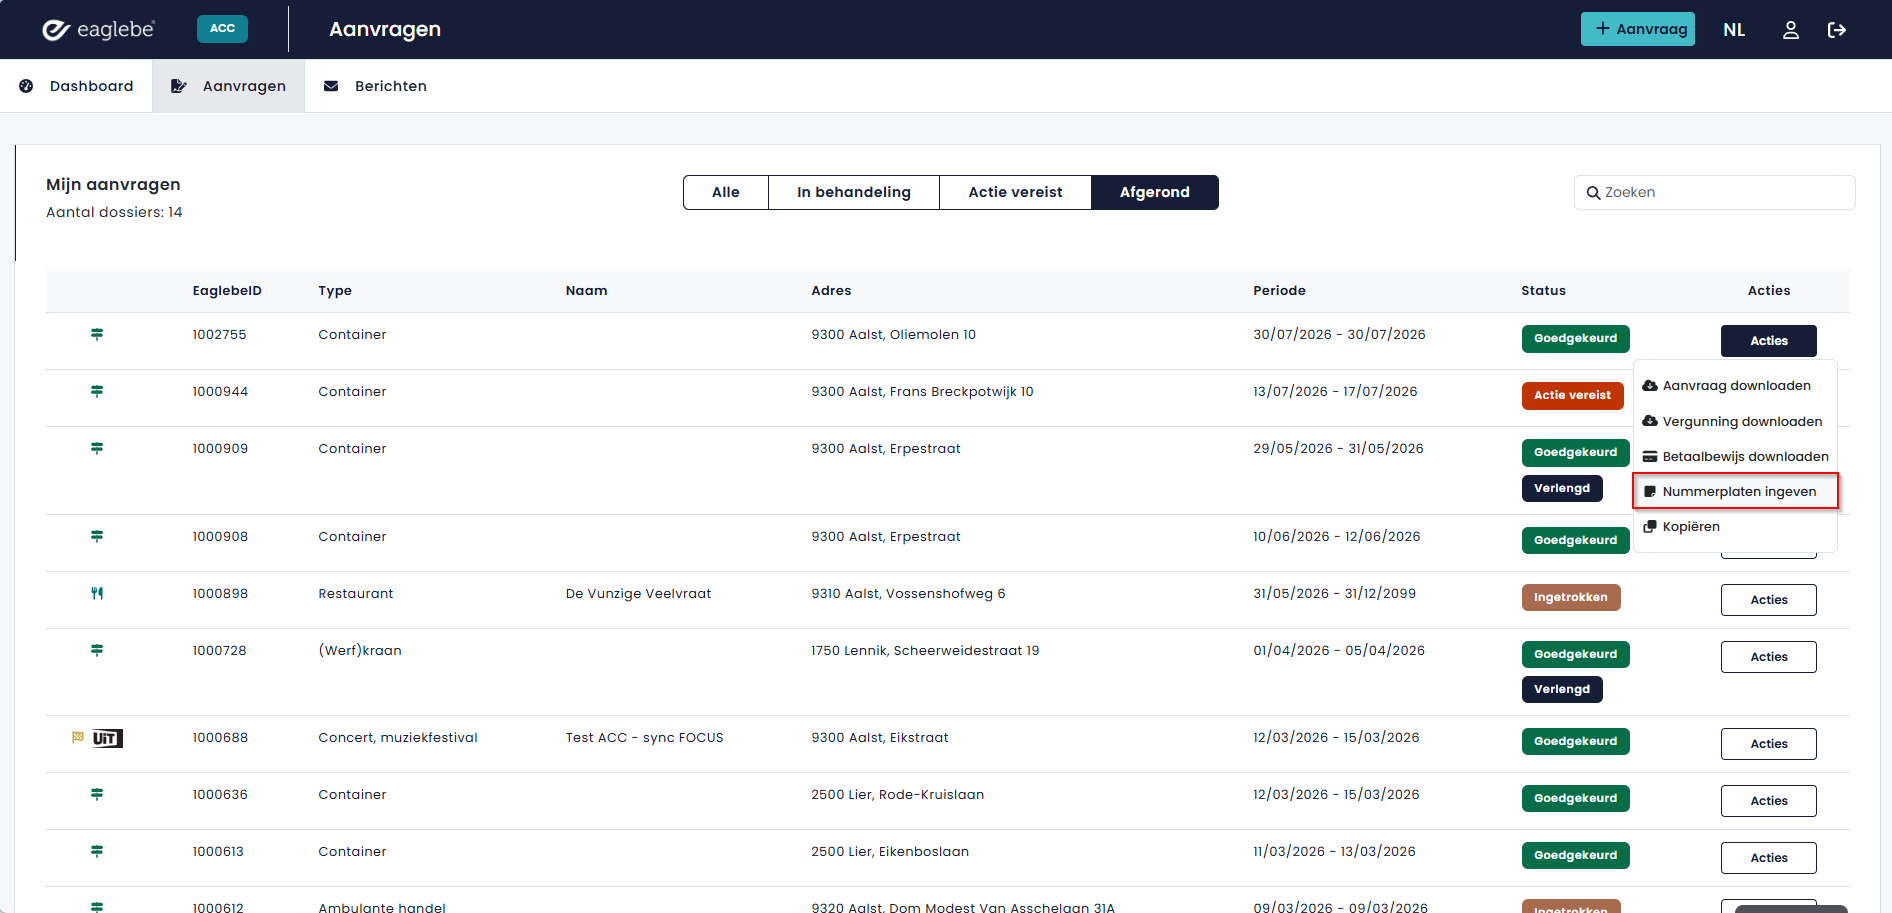Filter requests by Actie vereist
The image size is (1892, 913).
[x=1015, y=192]
